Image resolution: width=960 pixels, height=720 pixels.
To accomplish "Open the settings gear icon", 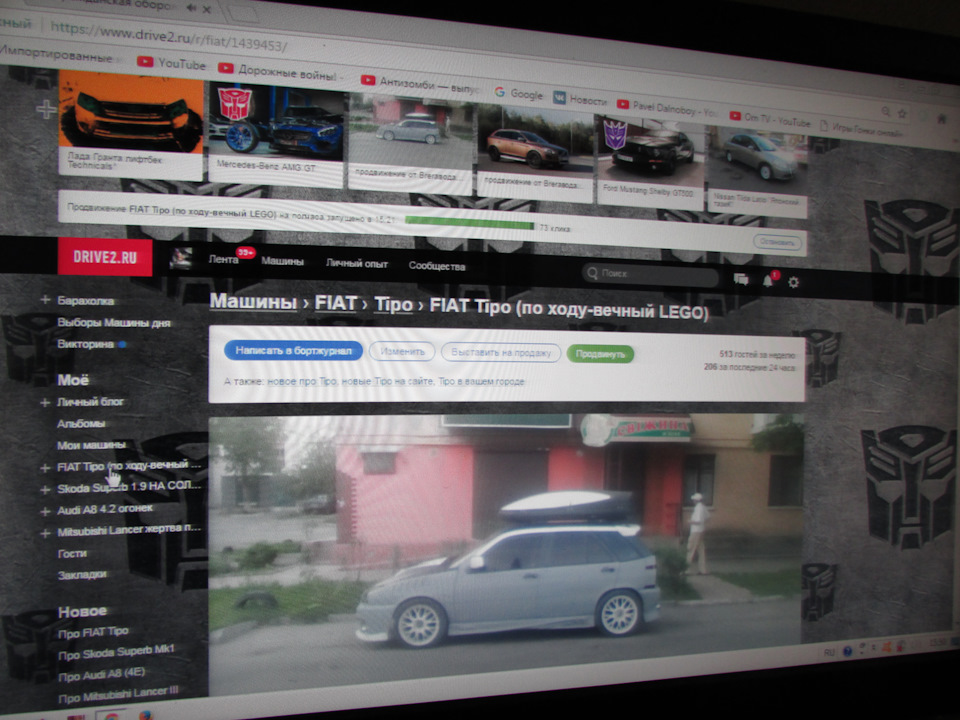I will pos(793,282).
